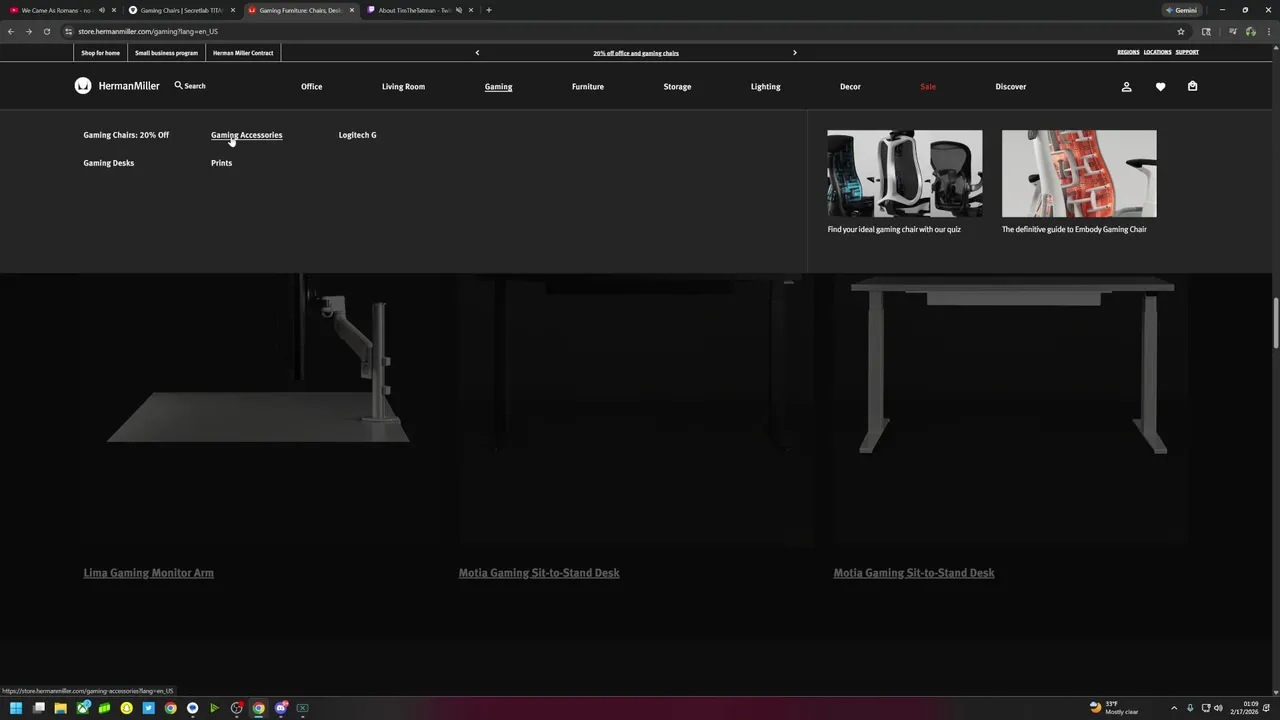
Task: Go forward in browser history
Action: [28, 31]
